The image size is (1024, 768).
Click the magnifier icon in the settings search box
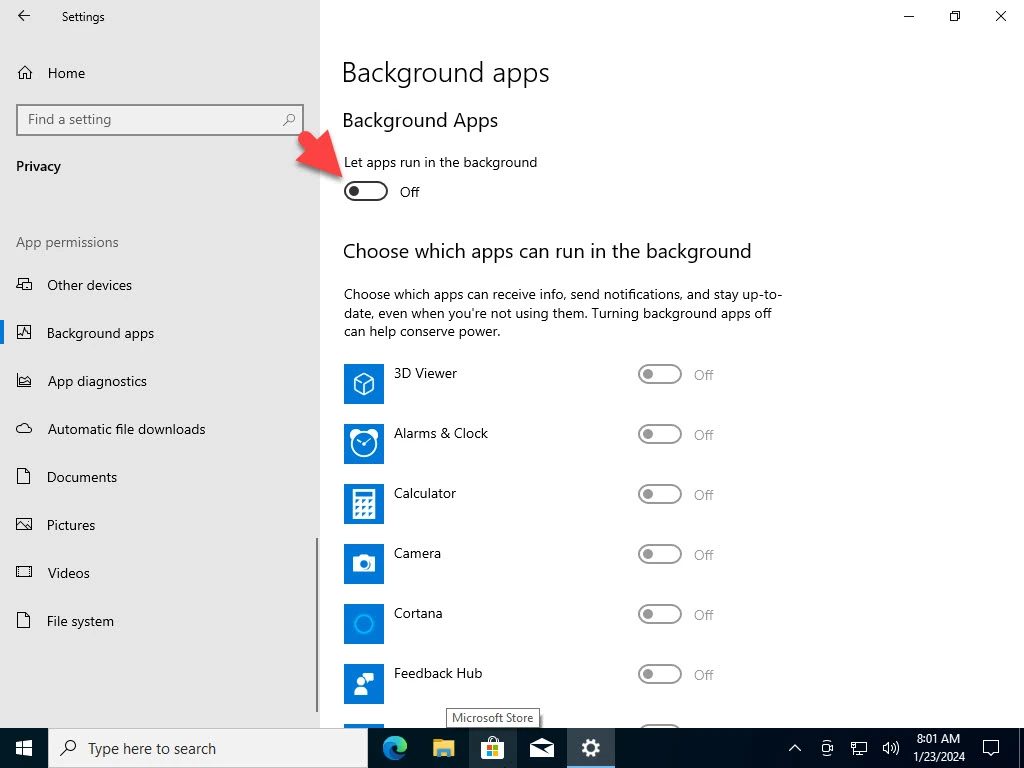(289, 120)
